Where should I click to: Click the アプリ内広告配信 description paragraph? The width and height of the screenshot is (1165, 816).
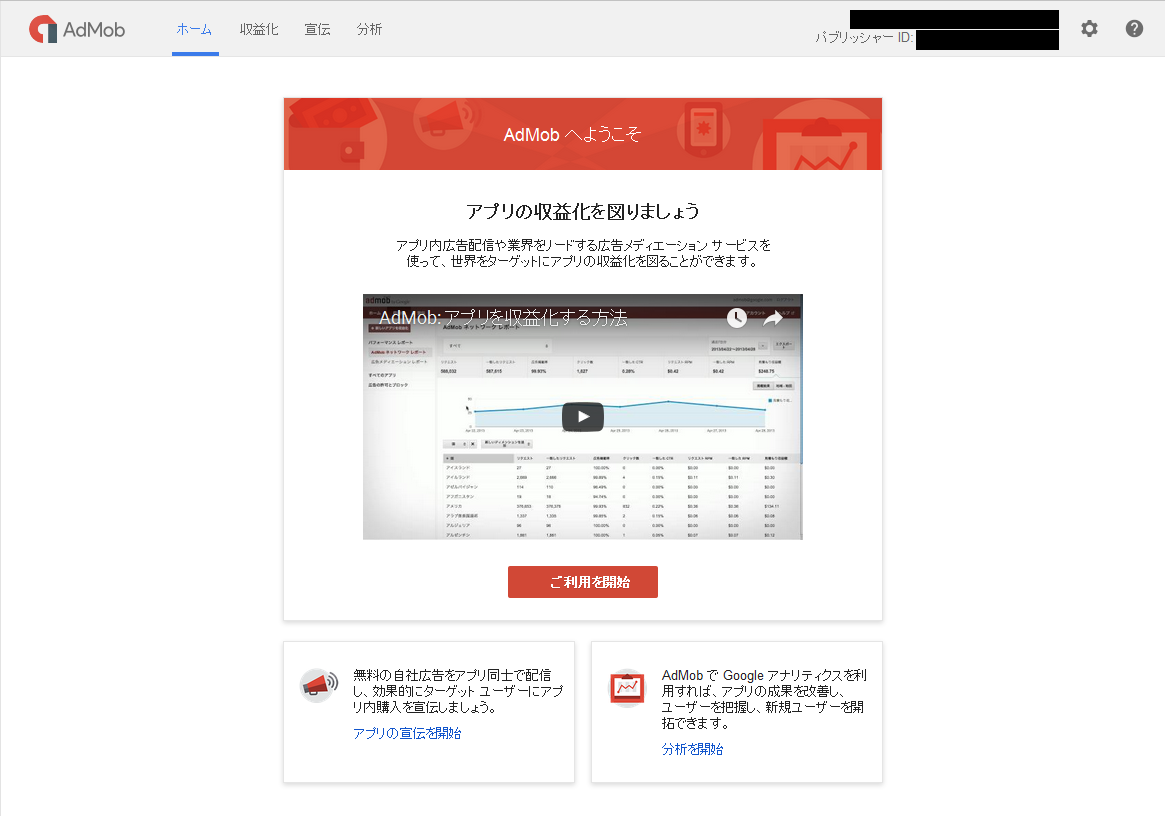582,253
